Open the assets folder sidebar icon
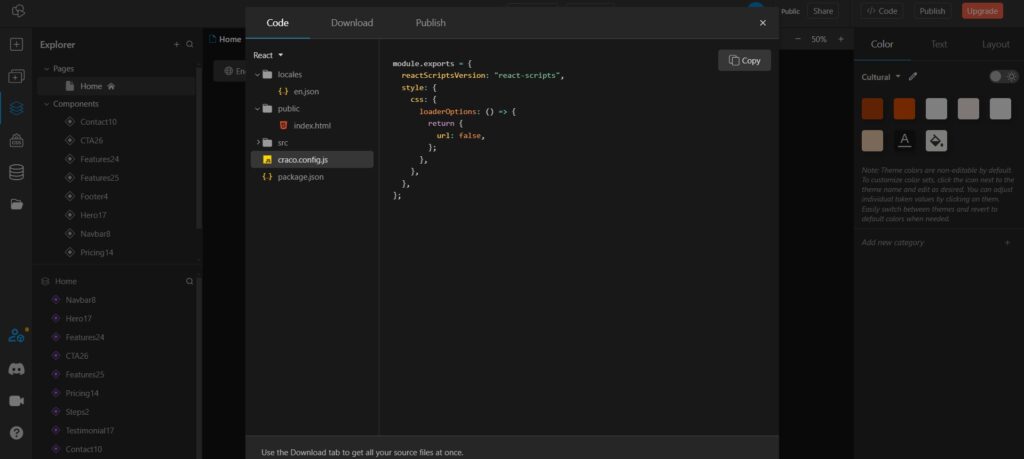The image size is (1024, 459). 16,204
